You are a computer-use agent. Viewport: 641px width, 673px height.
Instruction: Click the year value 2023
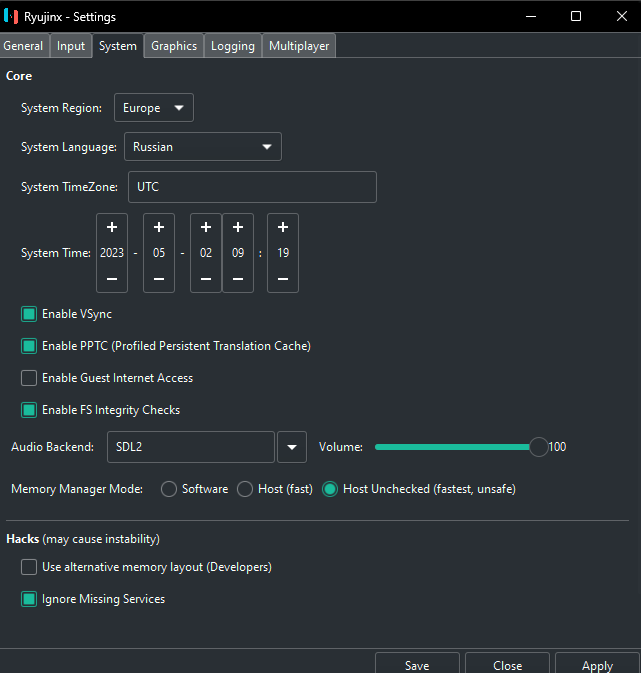[x=112, y=253]
